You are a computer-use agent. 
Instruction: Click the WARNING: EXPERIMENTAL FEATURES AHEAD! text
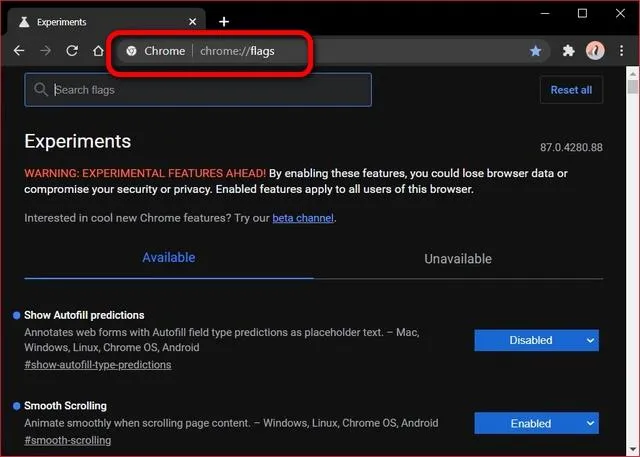[145, 173]
